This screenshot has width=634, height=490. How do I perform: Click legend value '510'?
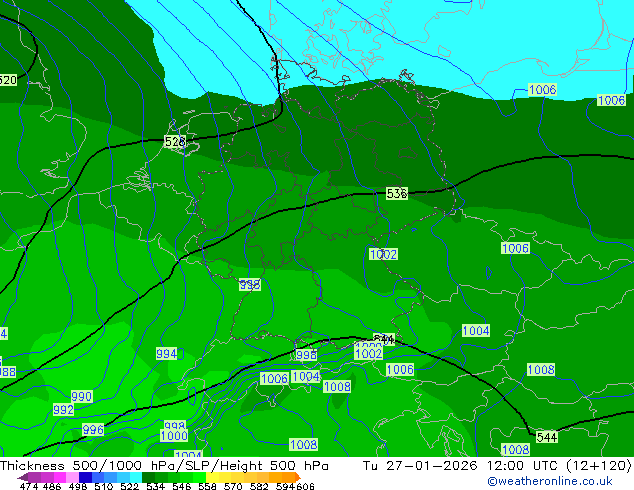pyautogui.click(x=104, y=486)
